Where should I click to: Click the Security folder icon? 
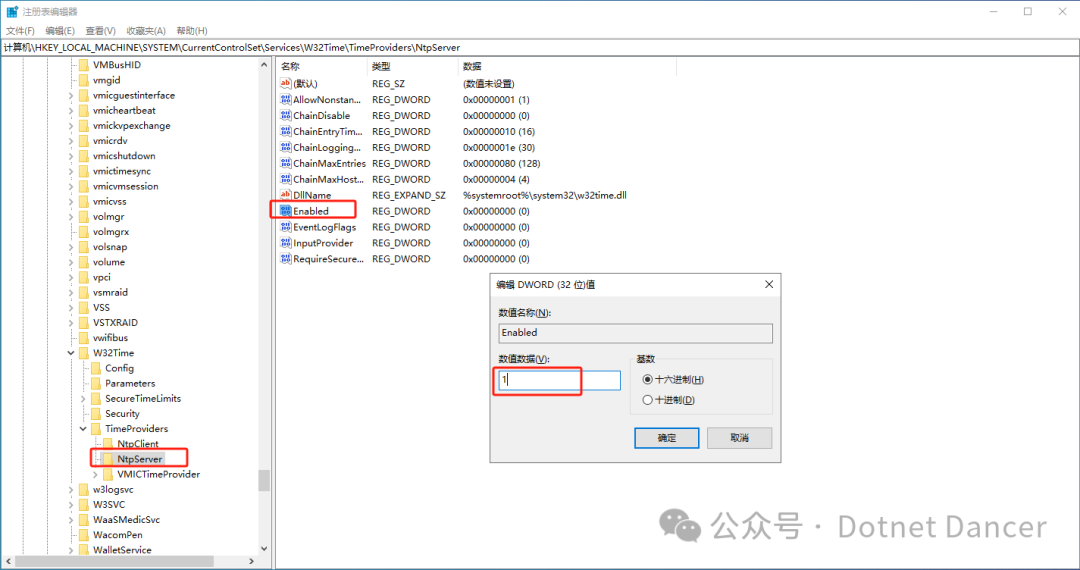tap(96, 413)
